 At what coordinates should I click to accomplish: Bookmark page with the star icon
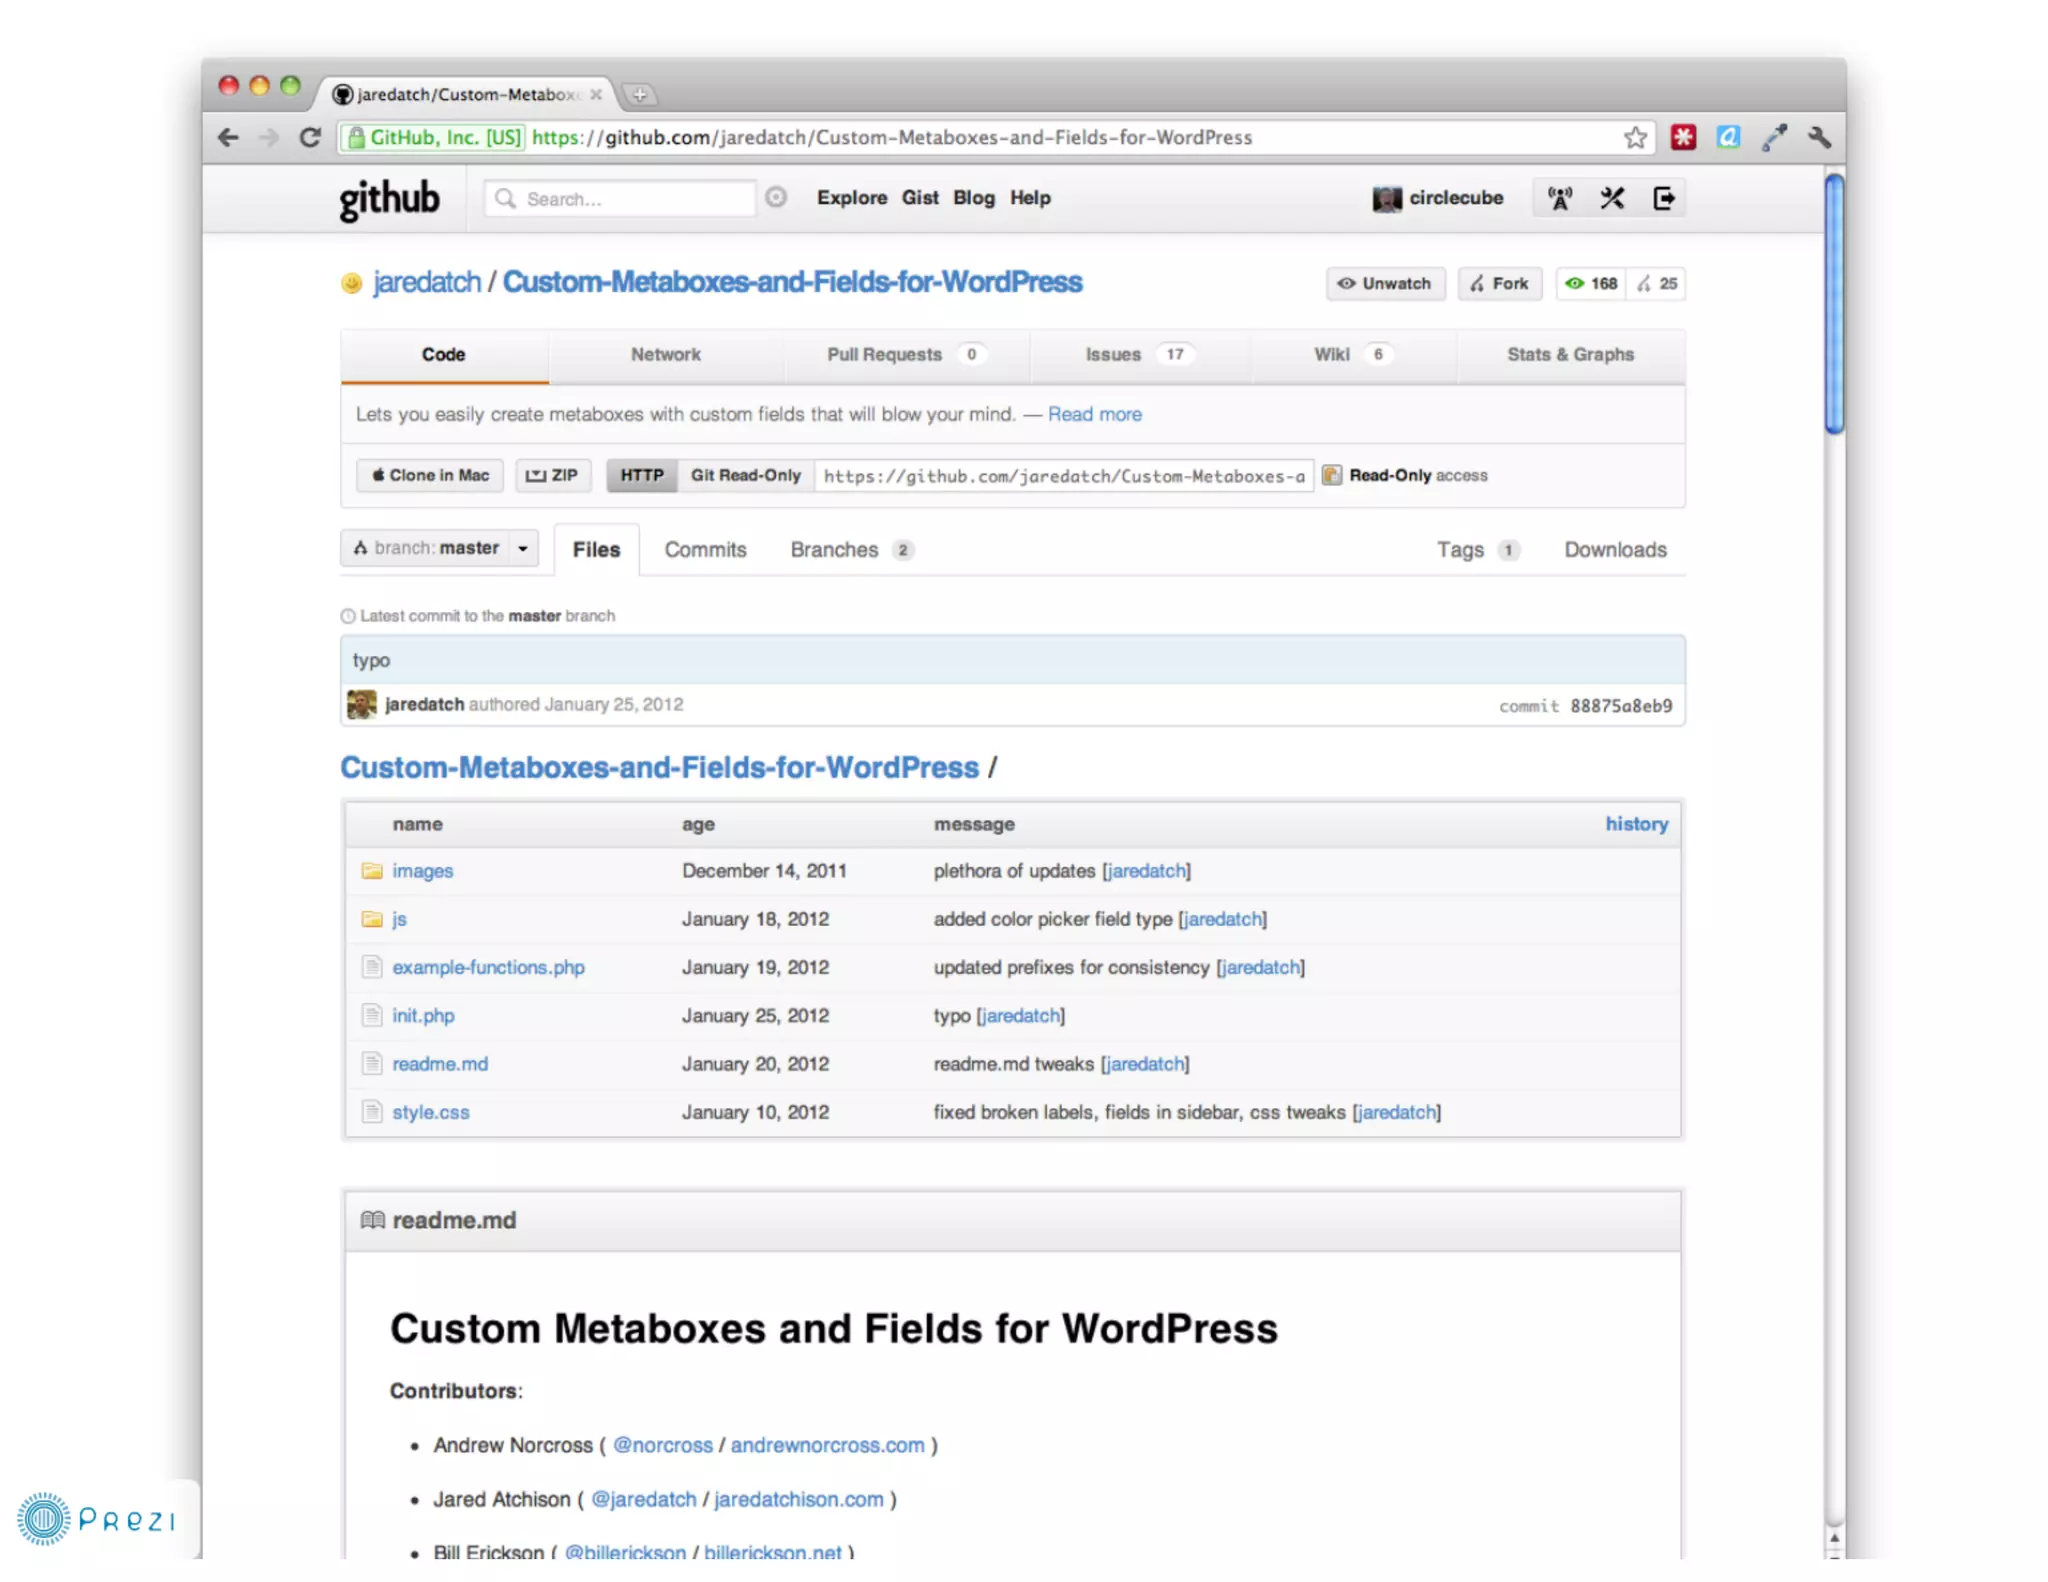(1635, 137)
